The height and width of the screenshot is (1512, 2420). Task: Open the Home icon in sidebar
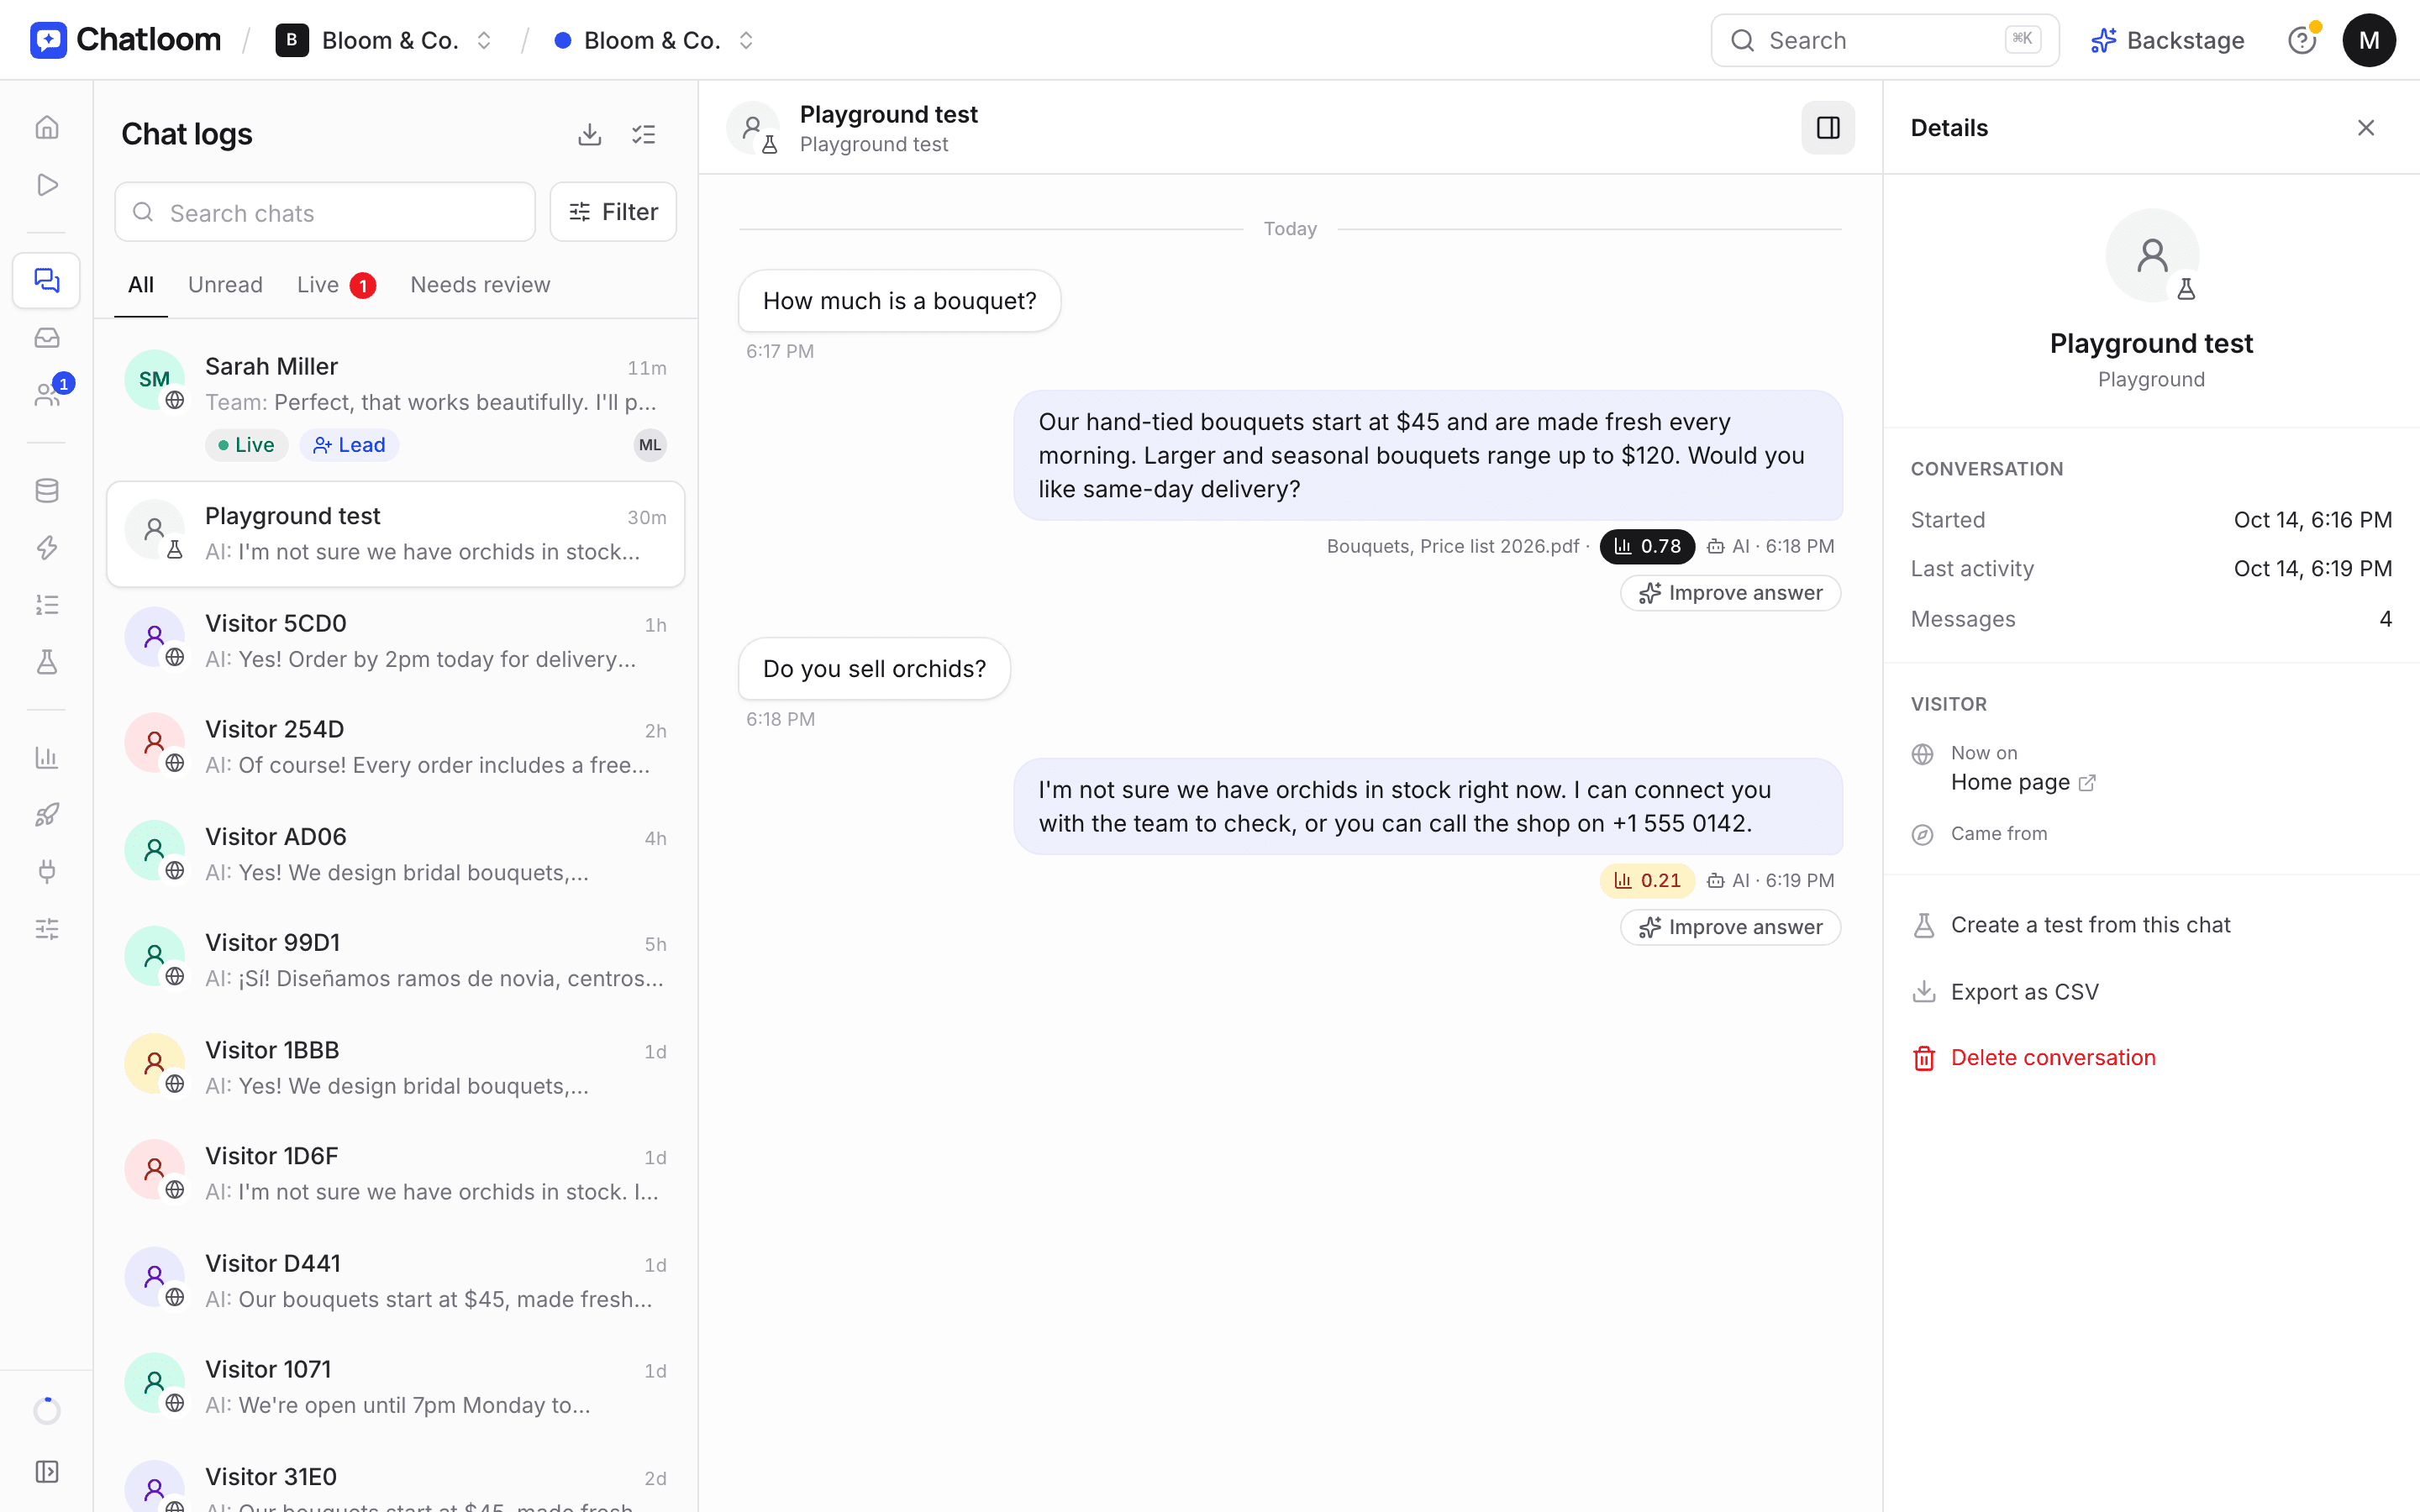pos(47,127)
